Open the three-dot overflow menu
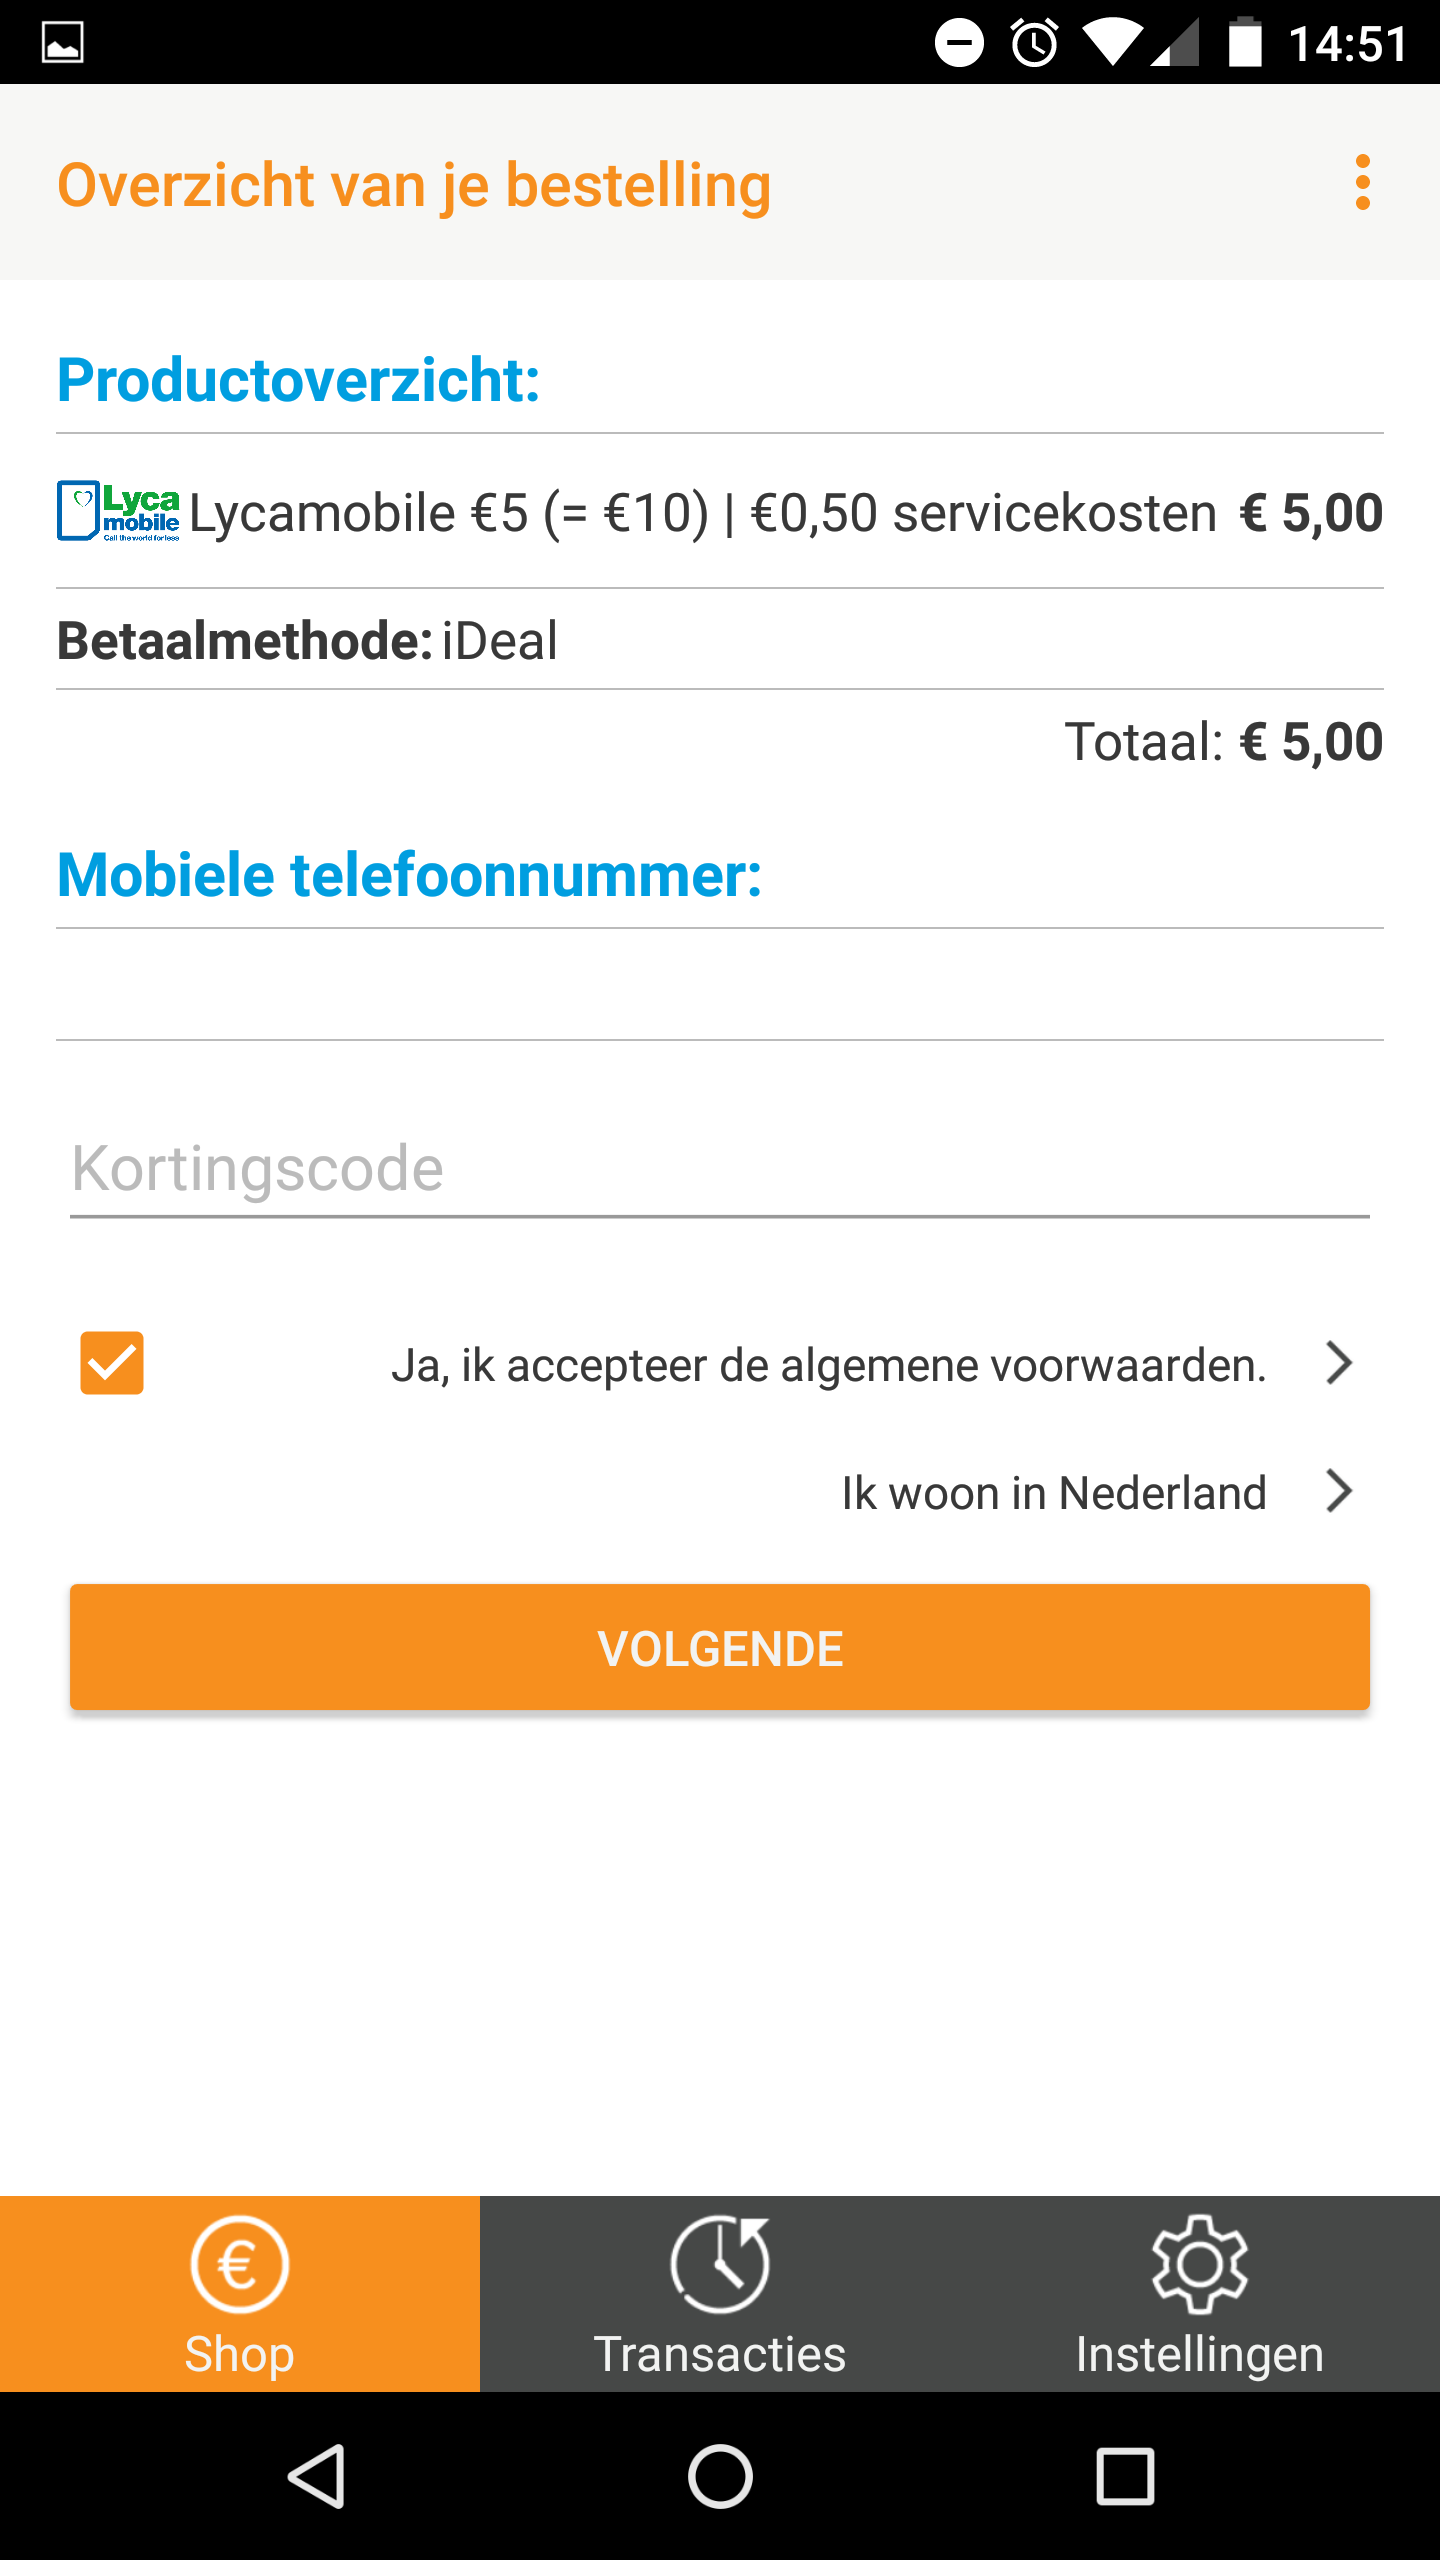This screenshot has height=2560, width=1440. (1362, 183)
